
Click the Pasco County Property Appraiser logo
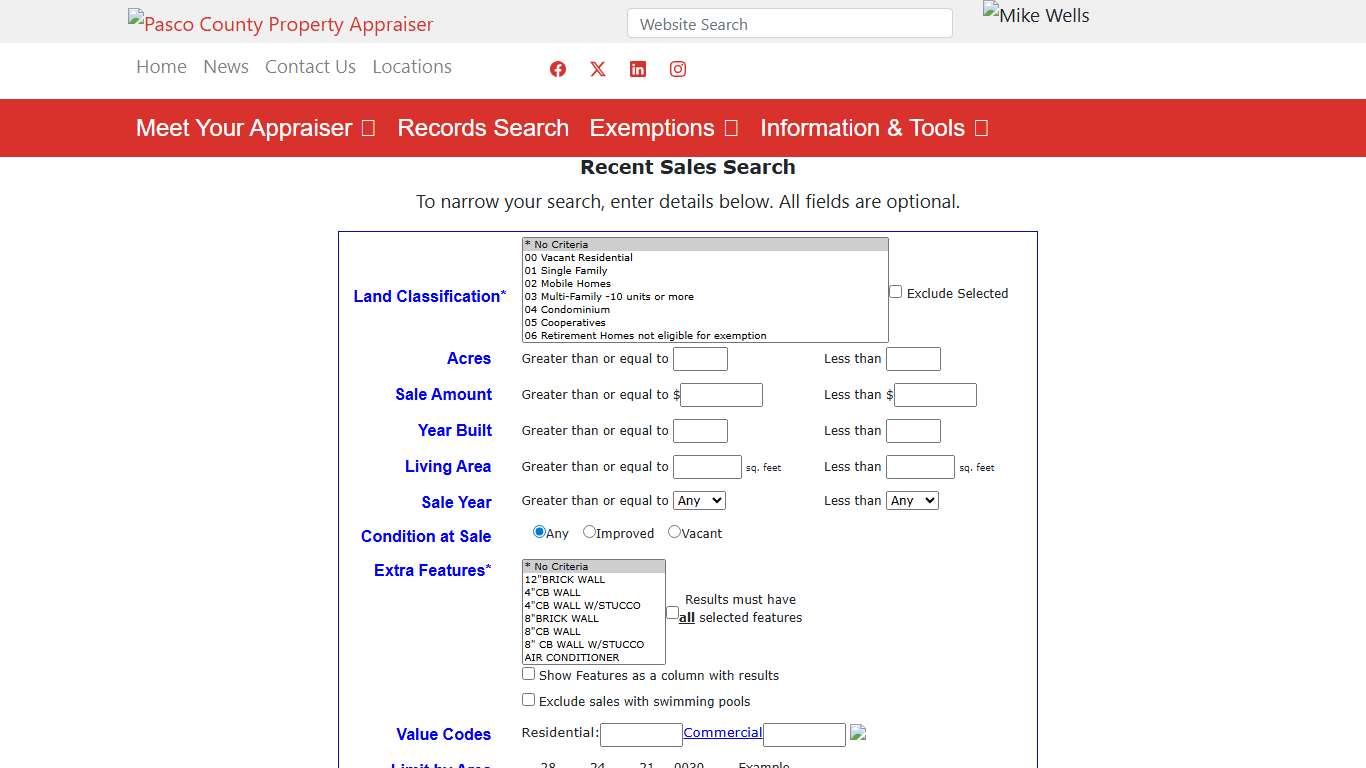coord(280,23)
